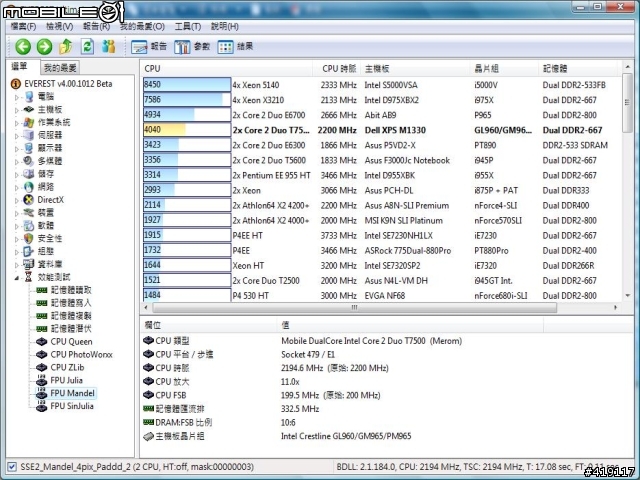Open the 檔案(F) menu
Viewport: 640px width, 480px height.
23,27
